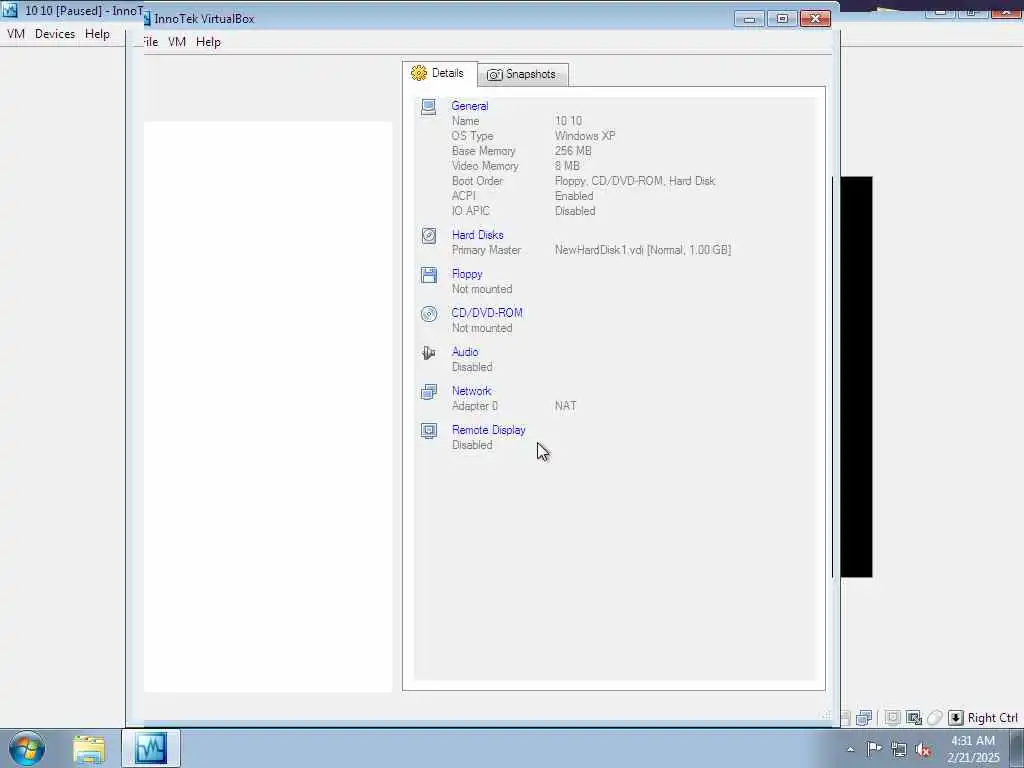1024x768 pixels.
Task: Click the ACPI value 'Enabled'
Action: click(x=574, y=196)
